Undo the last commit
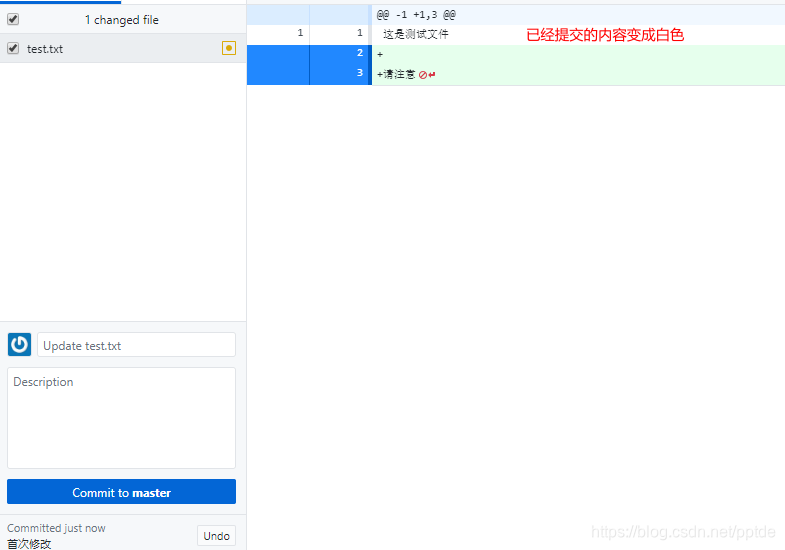 pos(216,536)
